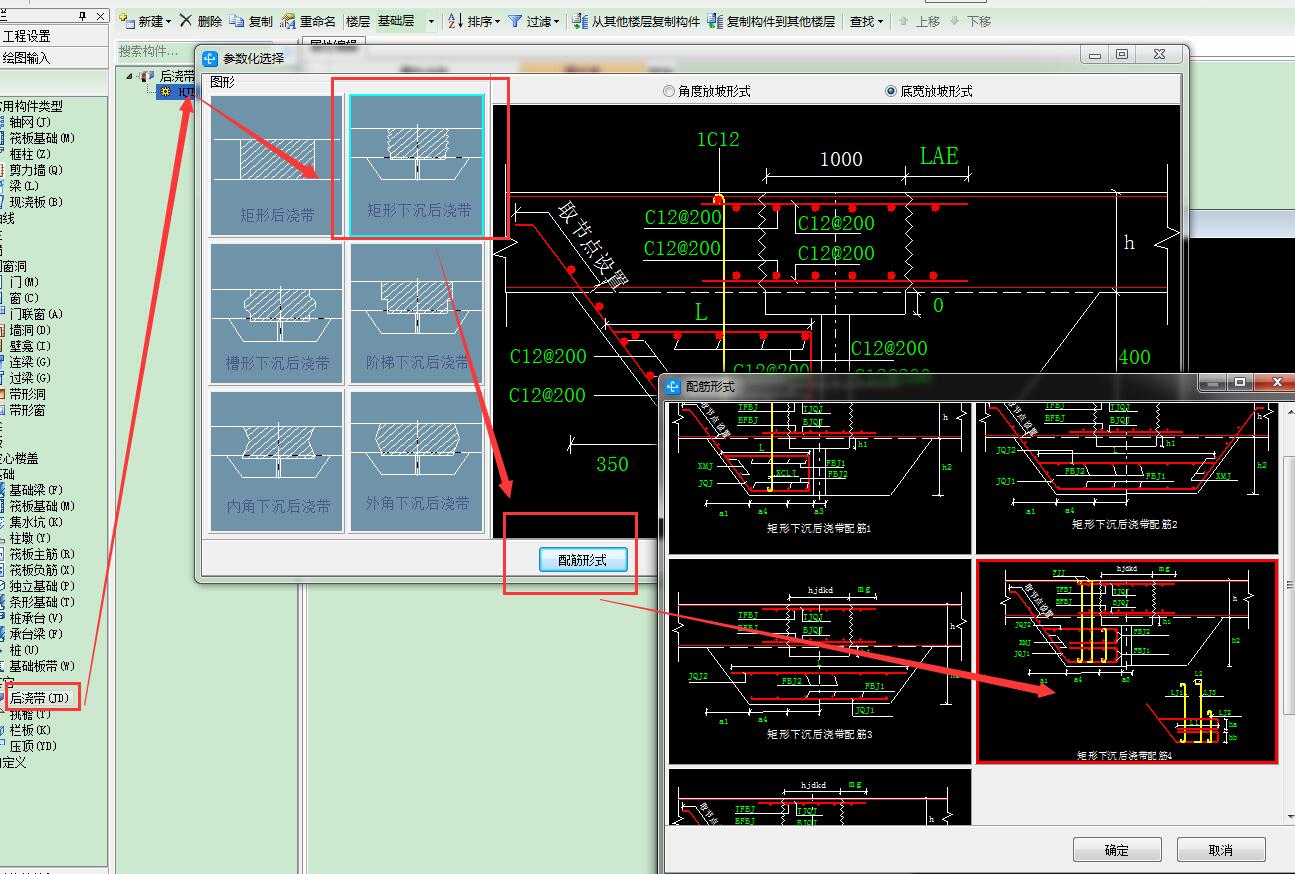Viewport: 1295px width, 874px height.
Task: Pin the left navigation panel
Action: tap(82, 17)
